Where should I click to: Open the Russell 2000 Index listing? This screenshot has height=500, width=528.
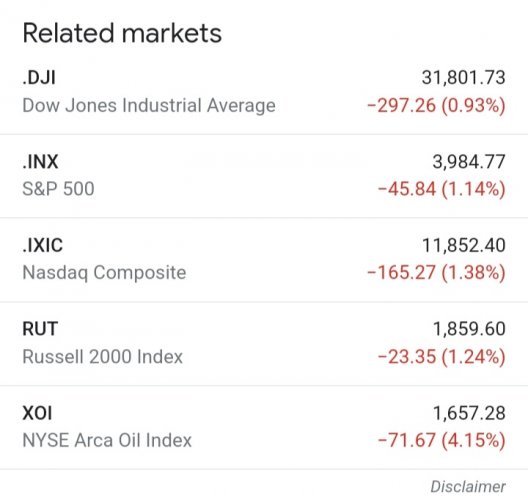click(x=102, y=357)
